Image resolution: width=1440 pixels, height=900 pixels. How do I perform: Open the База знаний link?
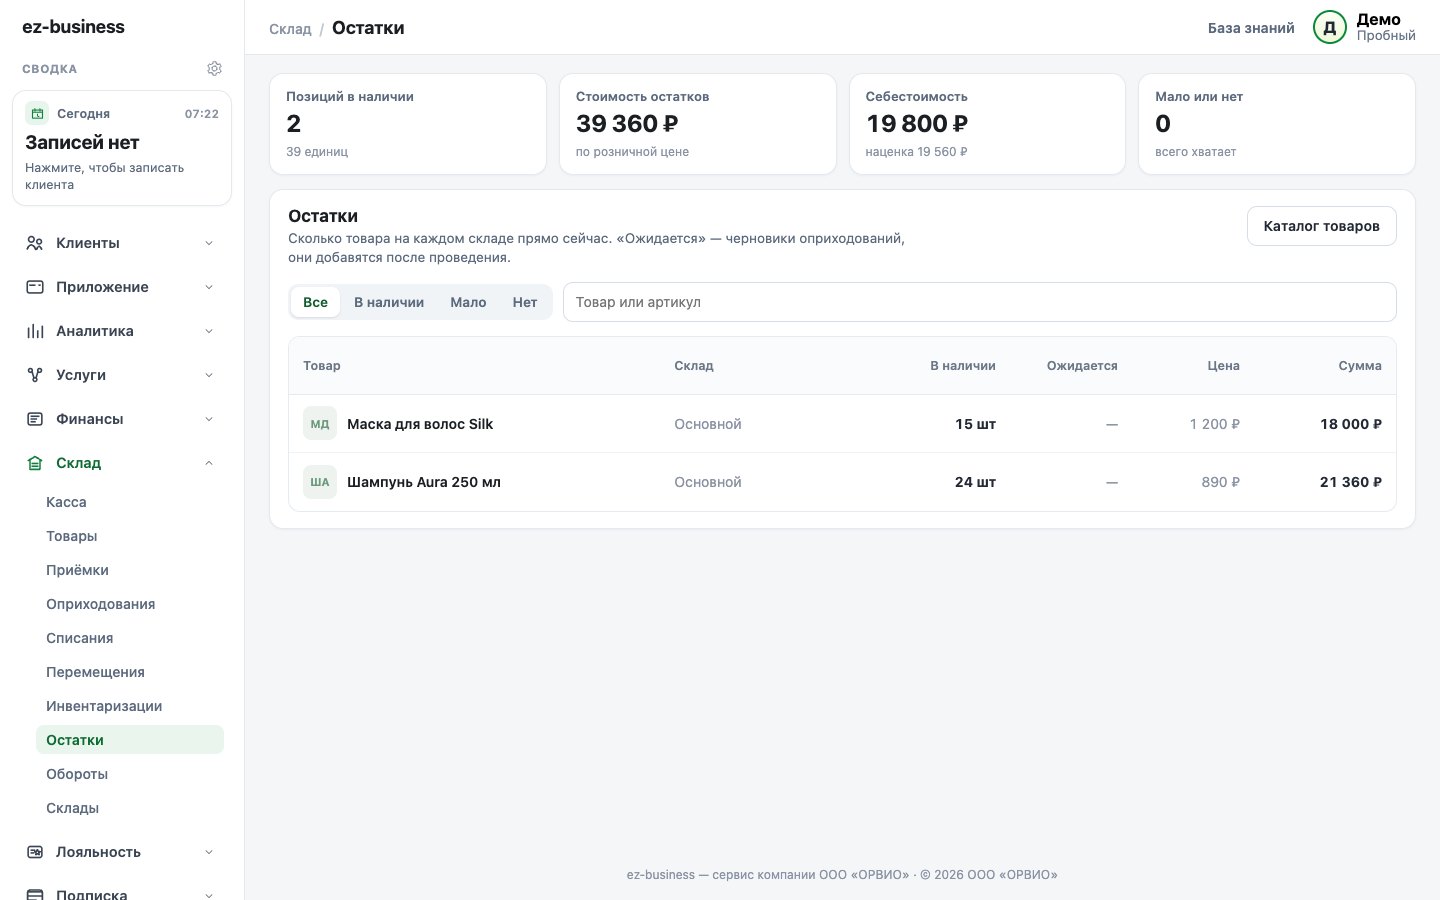click(x=1251, y=28)
